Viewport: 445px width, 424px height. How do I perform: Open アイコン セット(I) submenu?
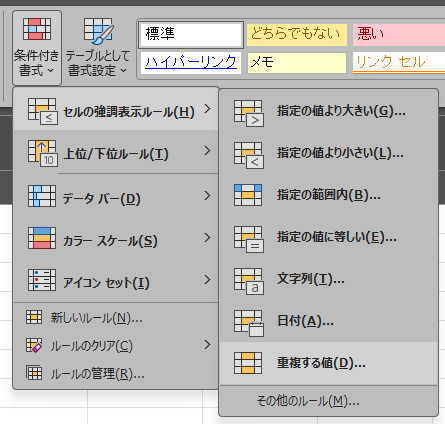pyautogui.click(x=116, y=280)
